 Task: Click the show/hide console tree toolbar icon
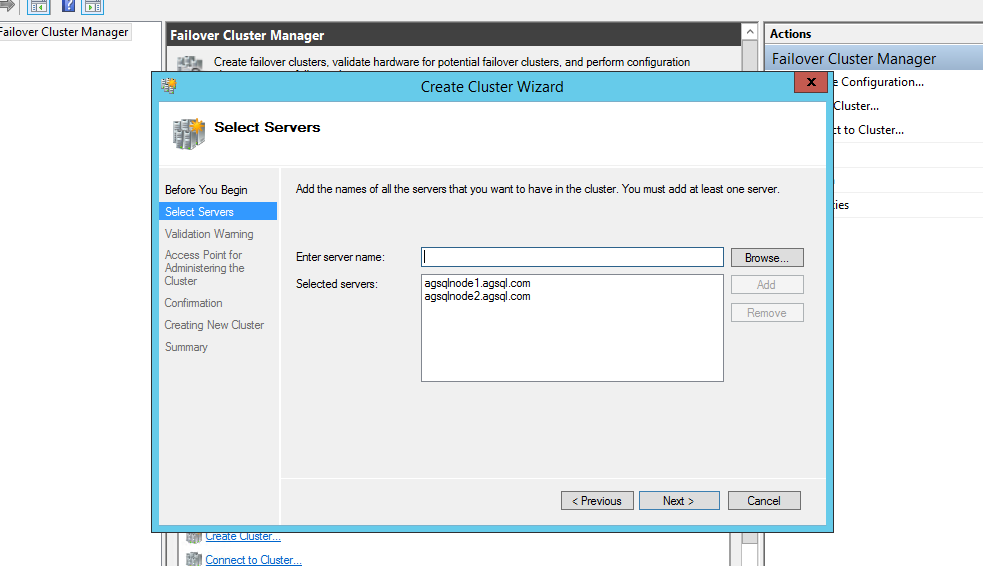[x=39, y=7]
